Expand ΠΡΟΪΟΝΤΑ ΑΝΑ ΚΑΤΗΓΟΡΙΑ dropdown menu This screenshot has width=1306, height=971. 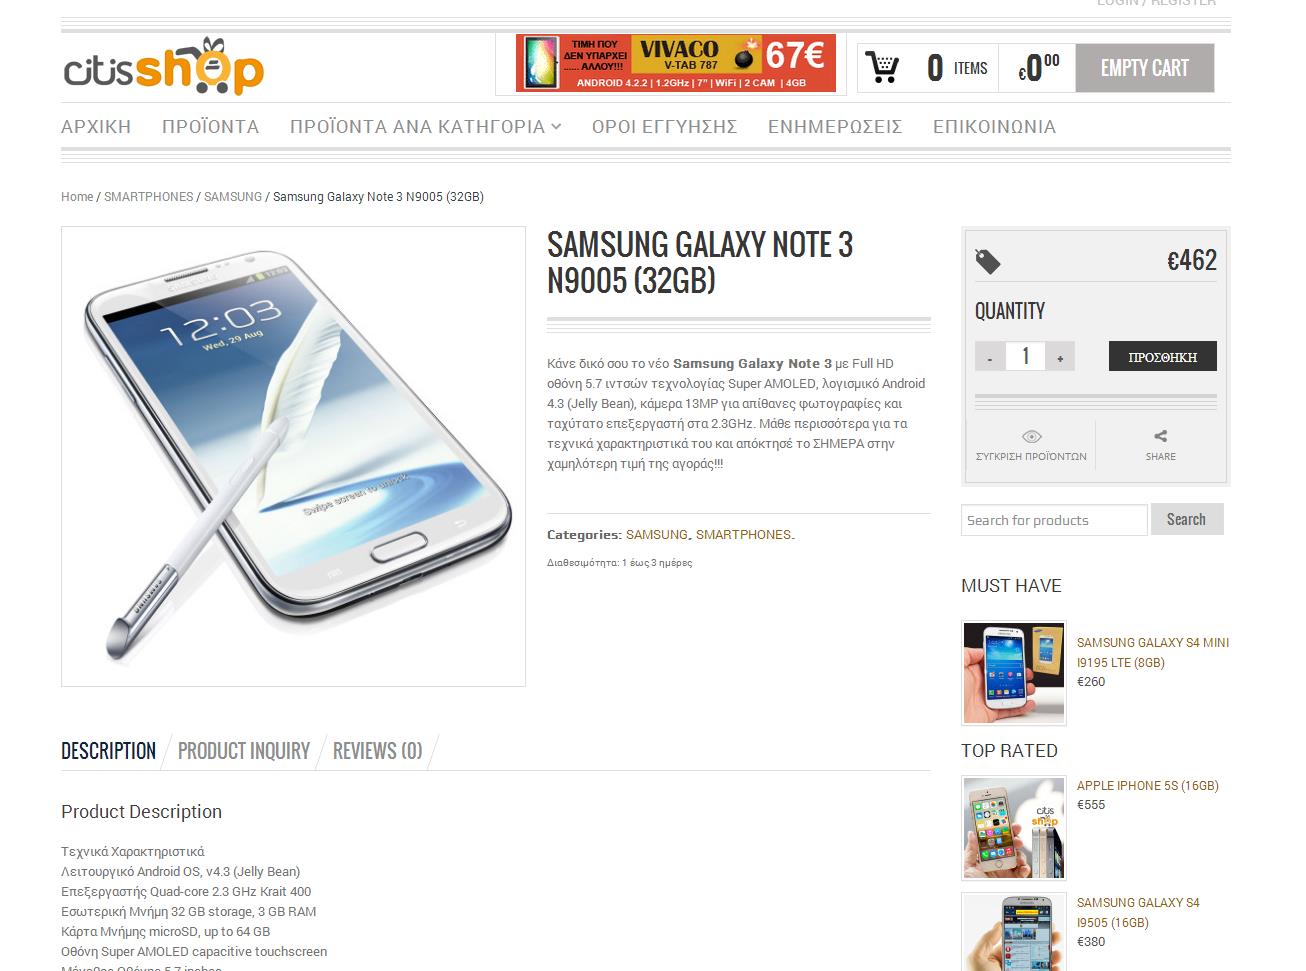coord(425,127)
